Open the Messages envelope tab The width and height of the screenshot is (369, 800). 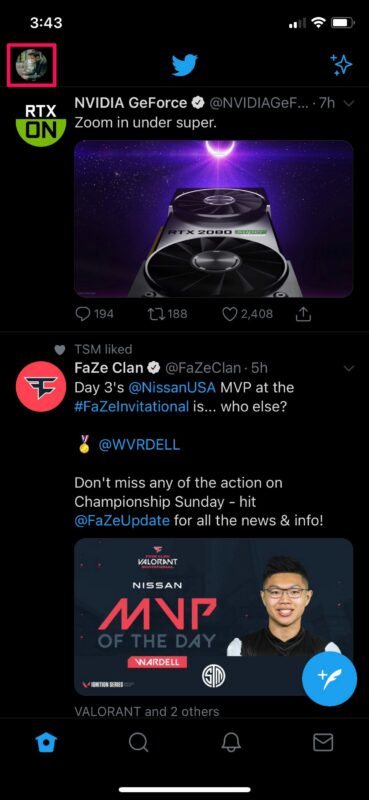pyautogui.click(x=323, y=742)
